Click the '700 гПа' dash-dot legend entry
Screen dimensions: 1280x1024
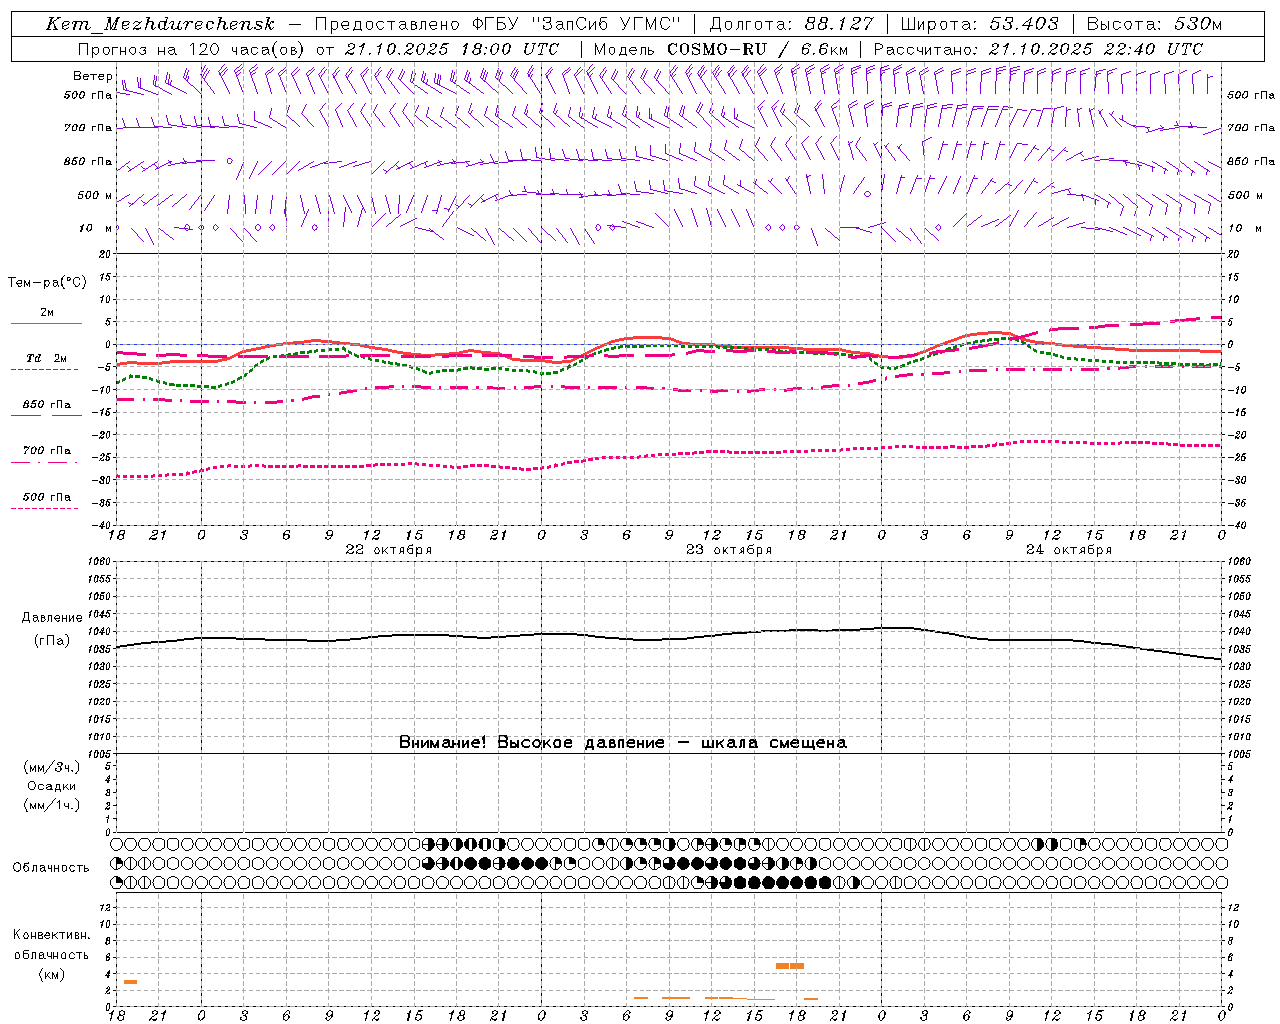click(47, 455)
